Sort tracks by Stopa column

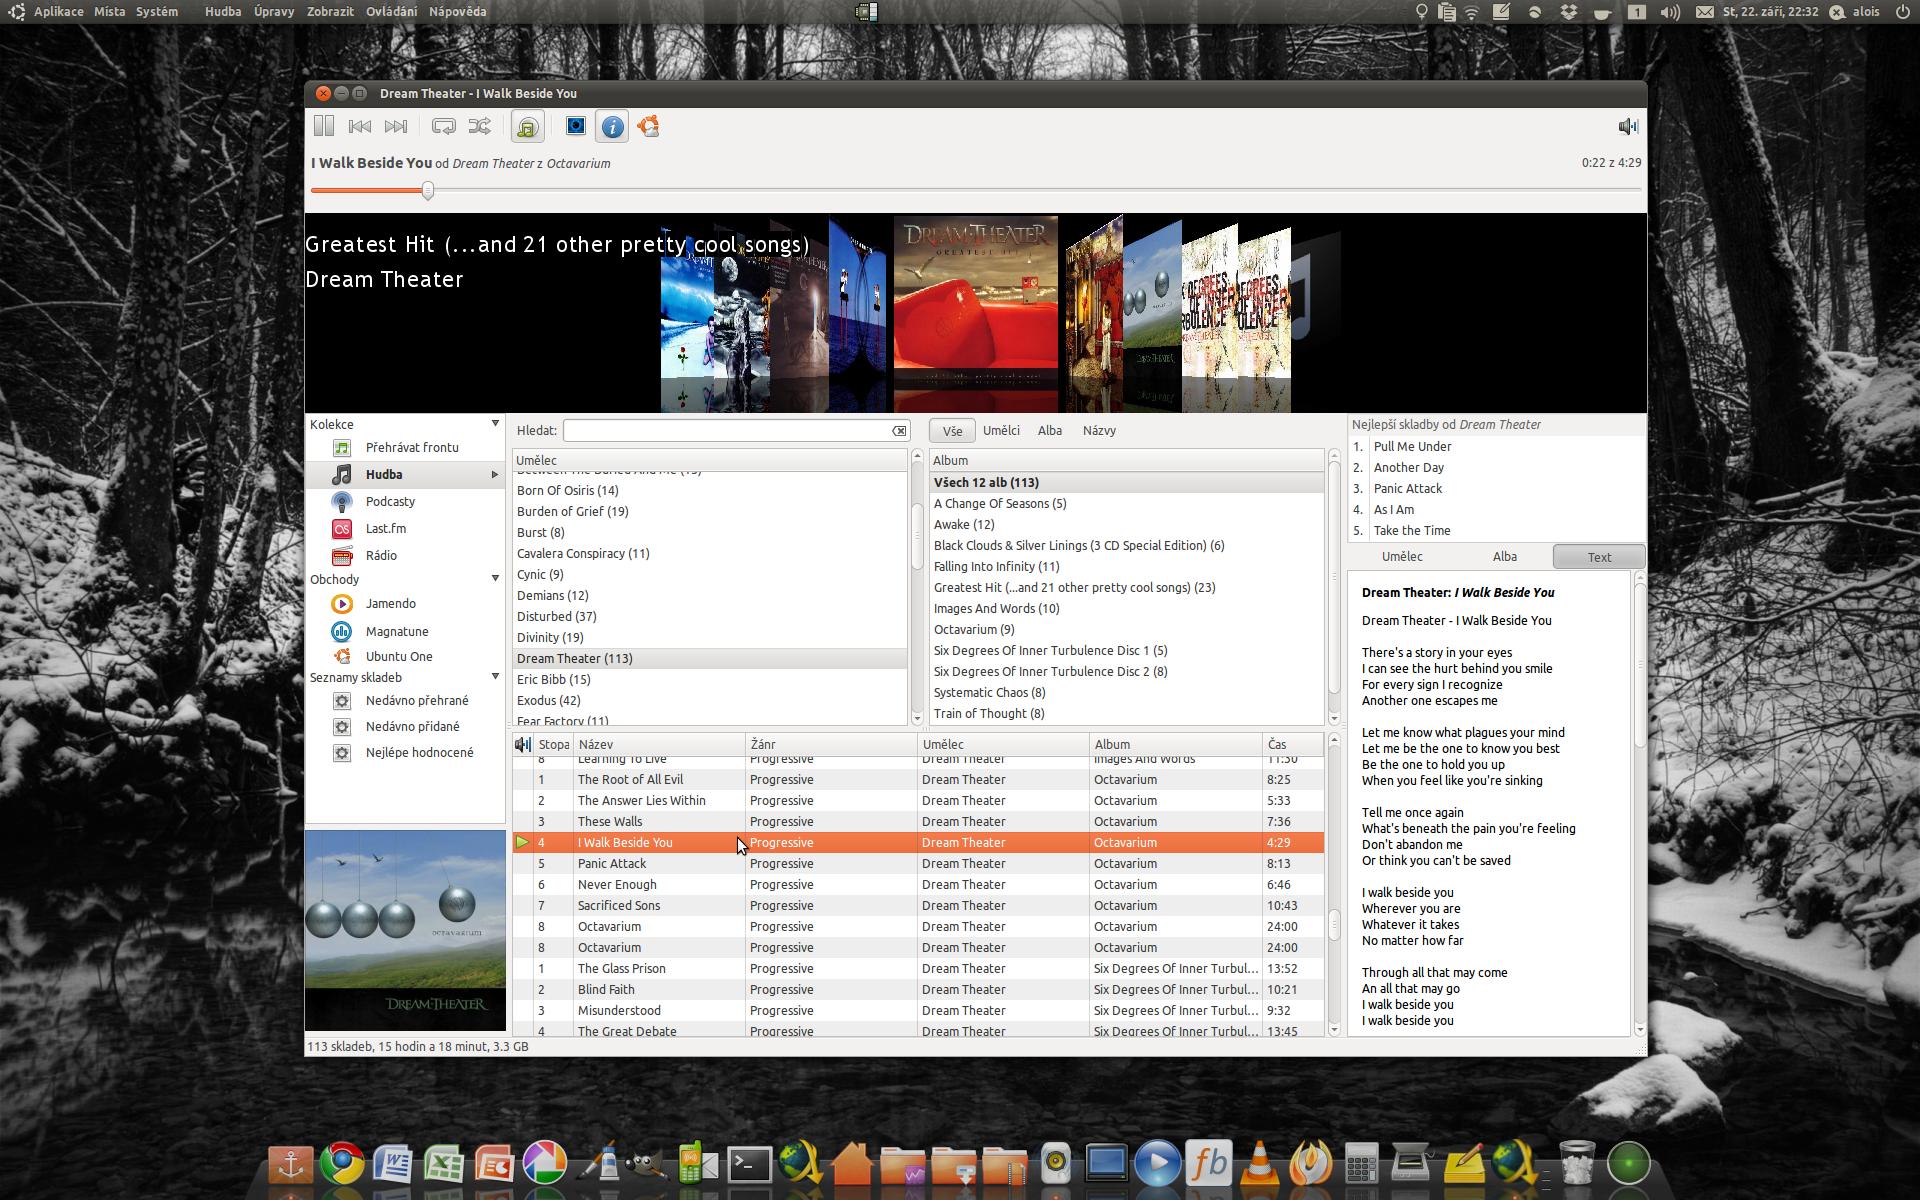click(553, 744)
